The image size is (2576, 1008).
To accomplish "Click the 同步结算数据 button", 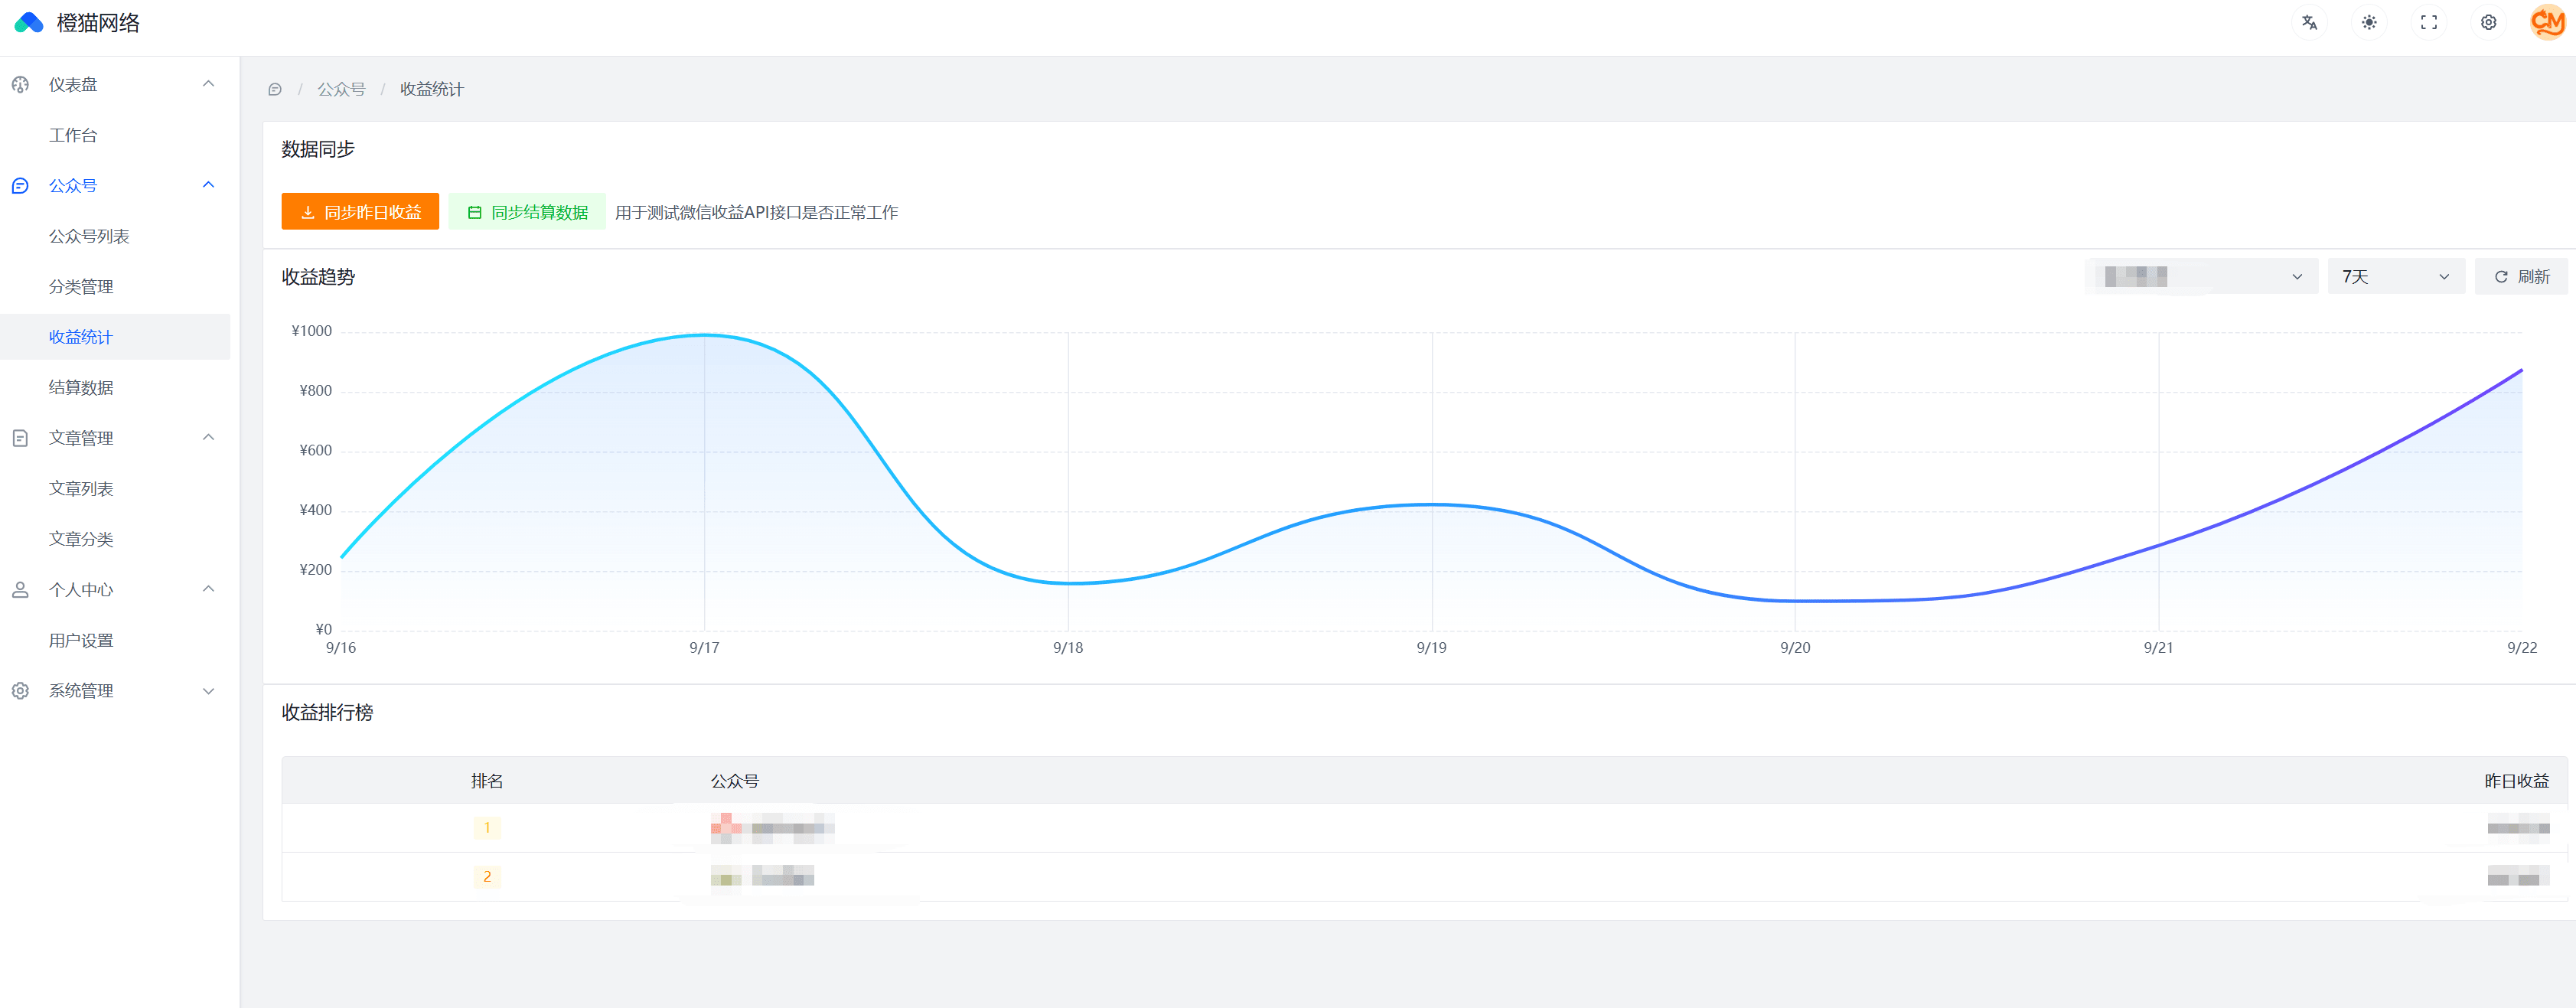I will coord(527,212).
